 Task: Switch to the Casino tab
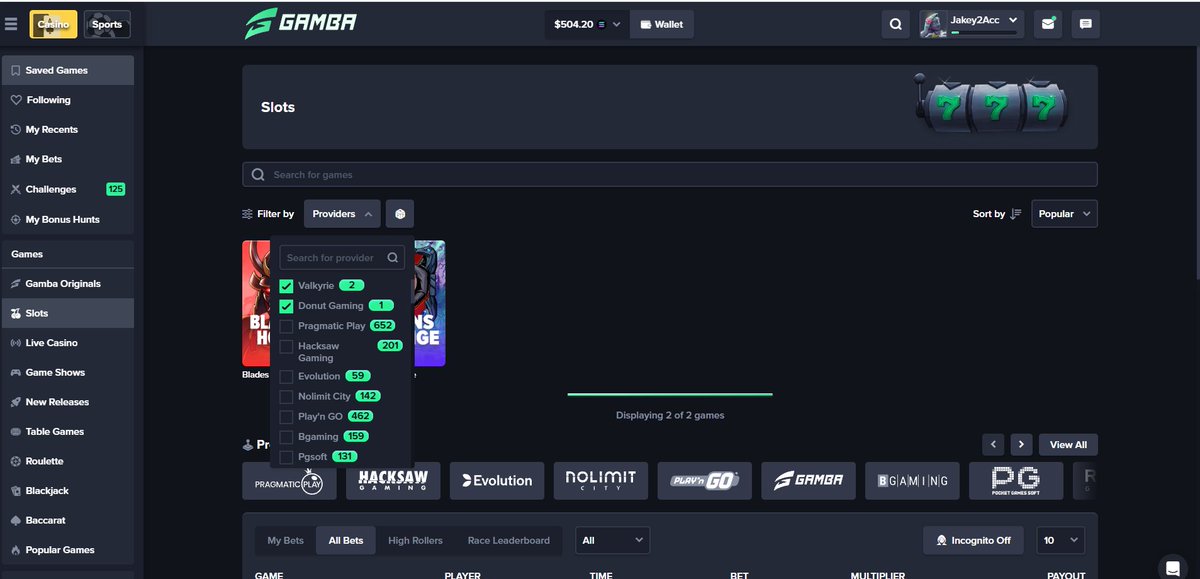(x=54, y=24)
